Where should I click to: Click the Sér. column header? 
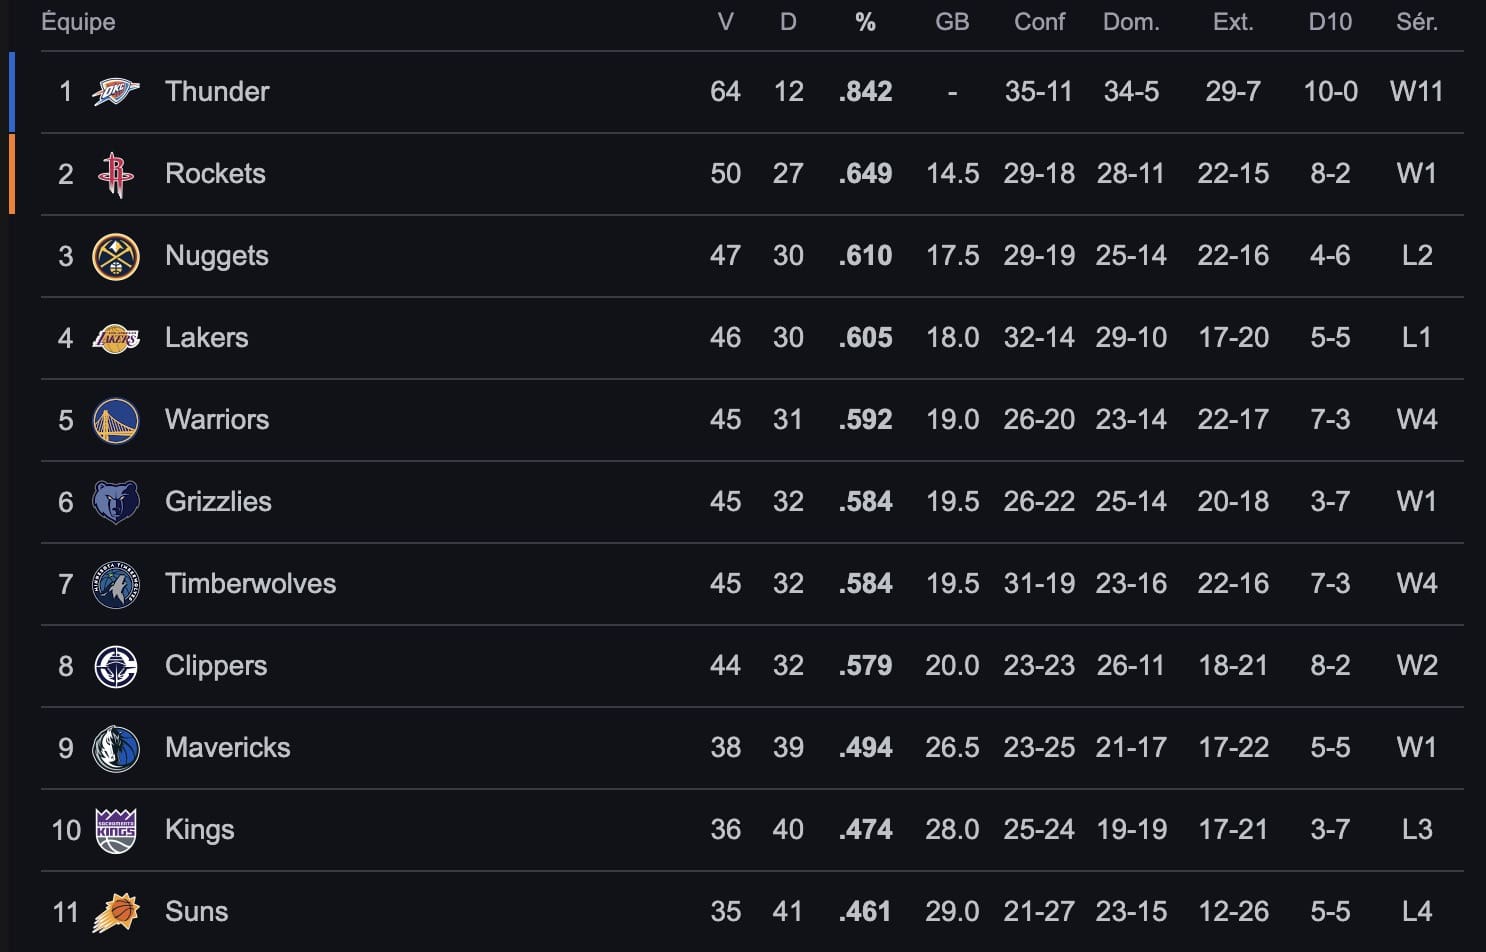(x=1416, y=21)
